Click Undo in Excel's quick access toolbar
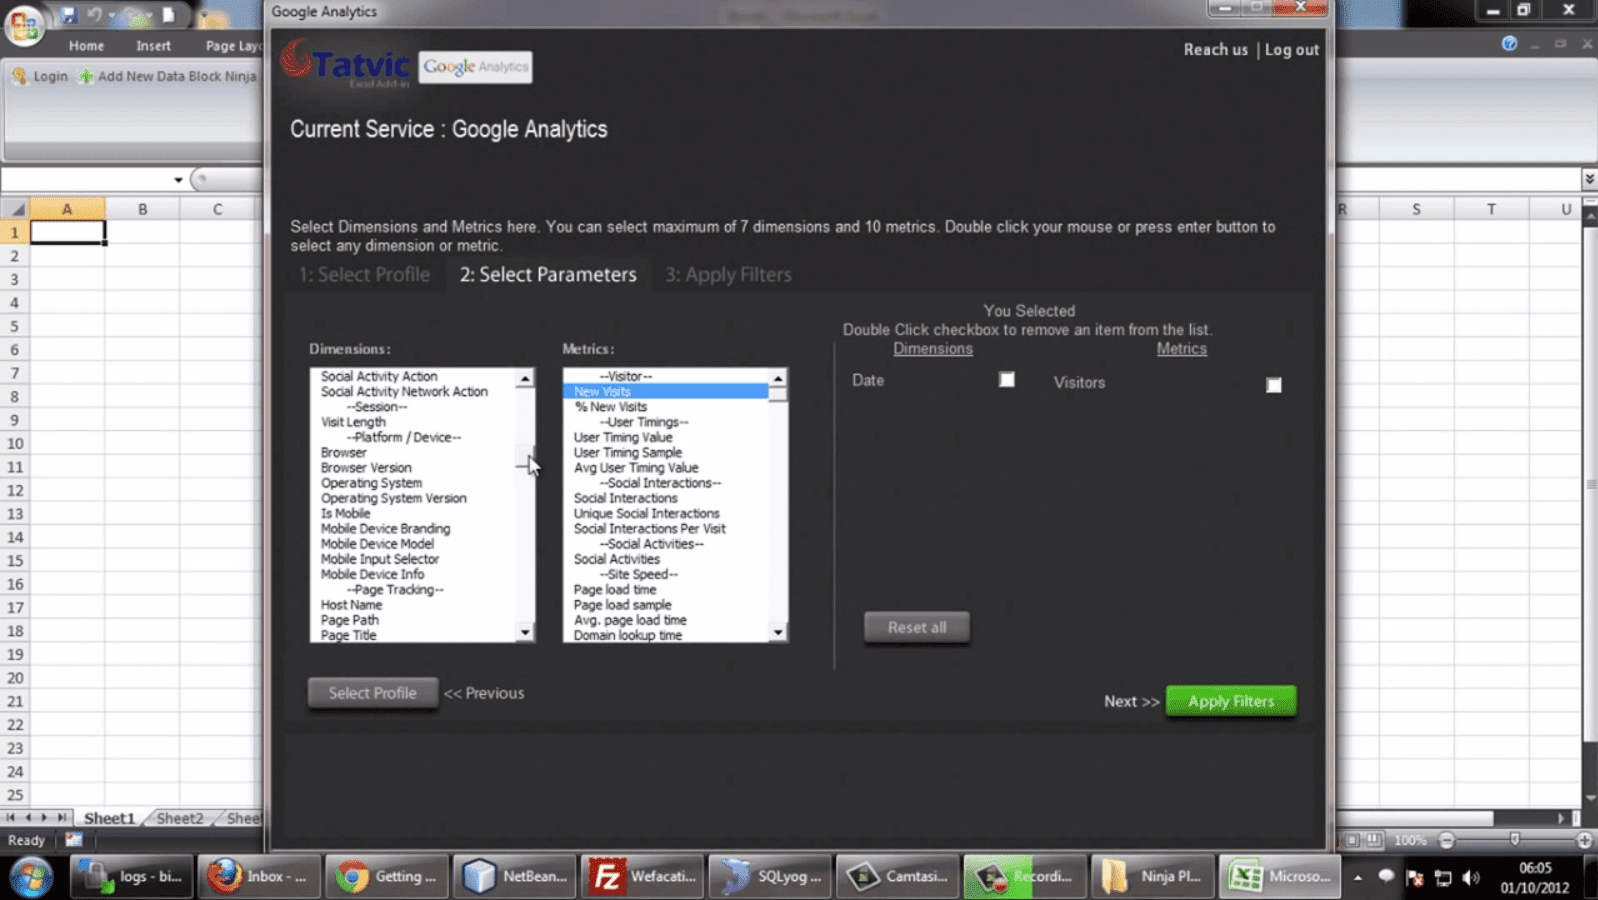1598x900 pixels. [94, 15]
